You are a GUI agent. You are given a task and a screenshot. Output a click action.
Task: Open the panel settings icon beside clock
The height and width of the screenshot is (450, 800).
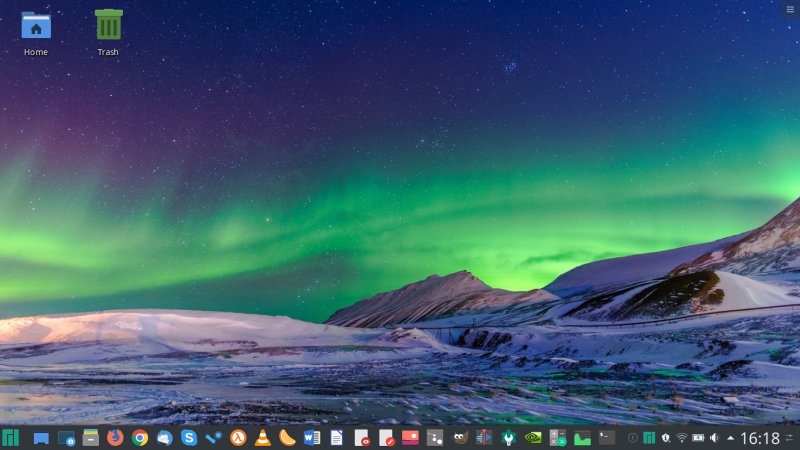click(x=790, y=438)
